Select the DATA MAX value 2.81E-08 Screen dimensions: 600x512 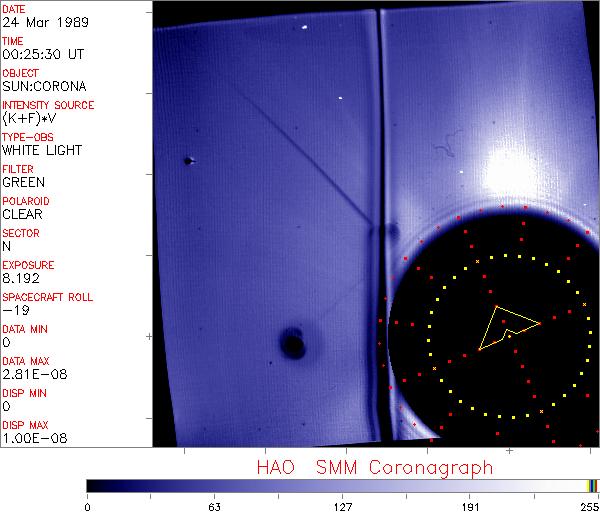tap(31, 375)
